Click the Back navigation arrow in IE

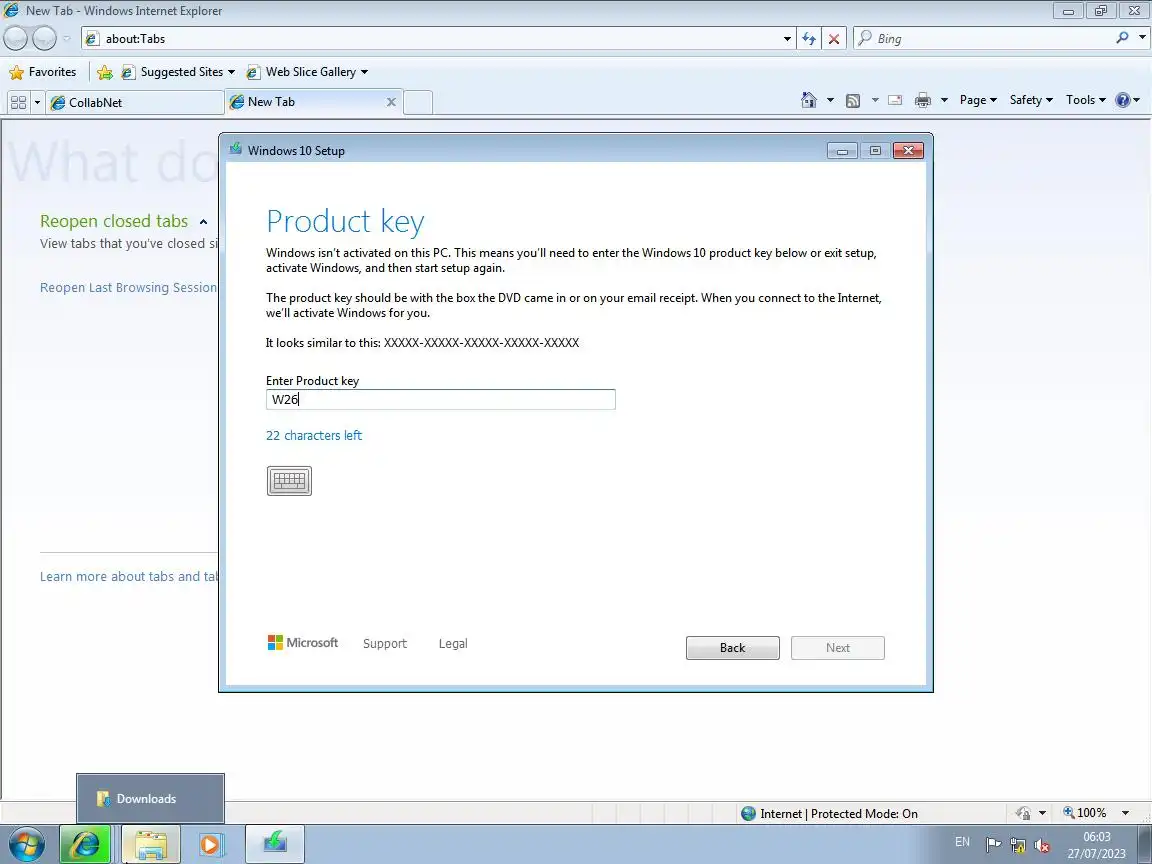[16, 37]
